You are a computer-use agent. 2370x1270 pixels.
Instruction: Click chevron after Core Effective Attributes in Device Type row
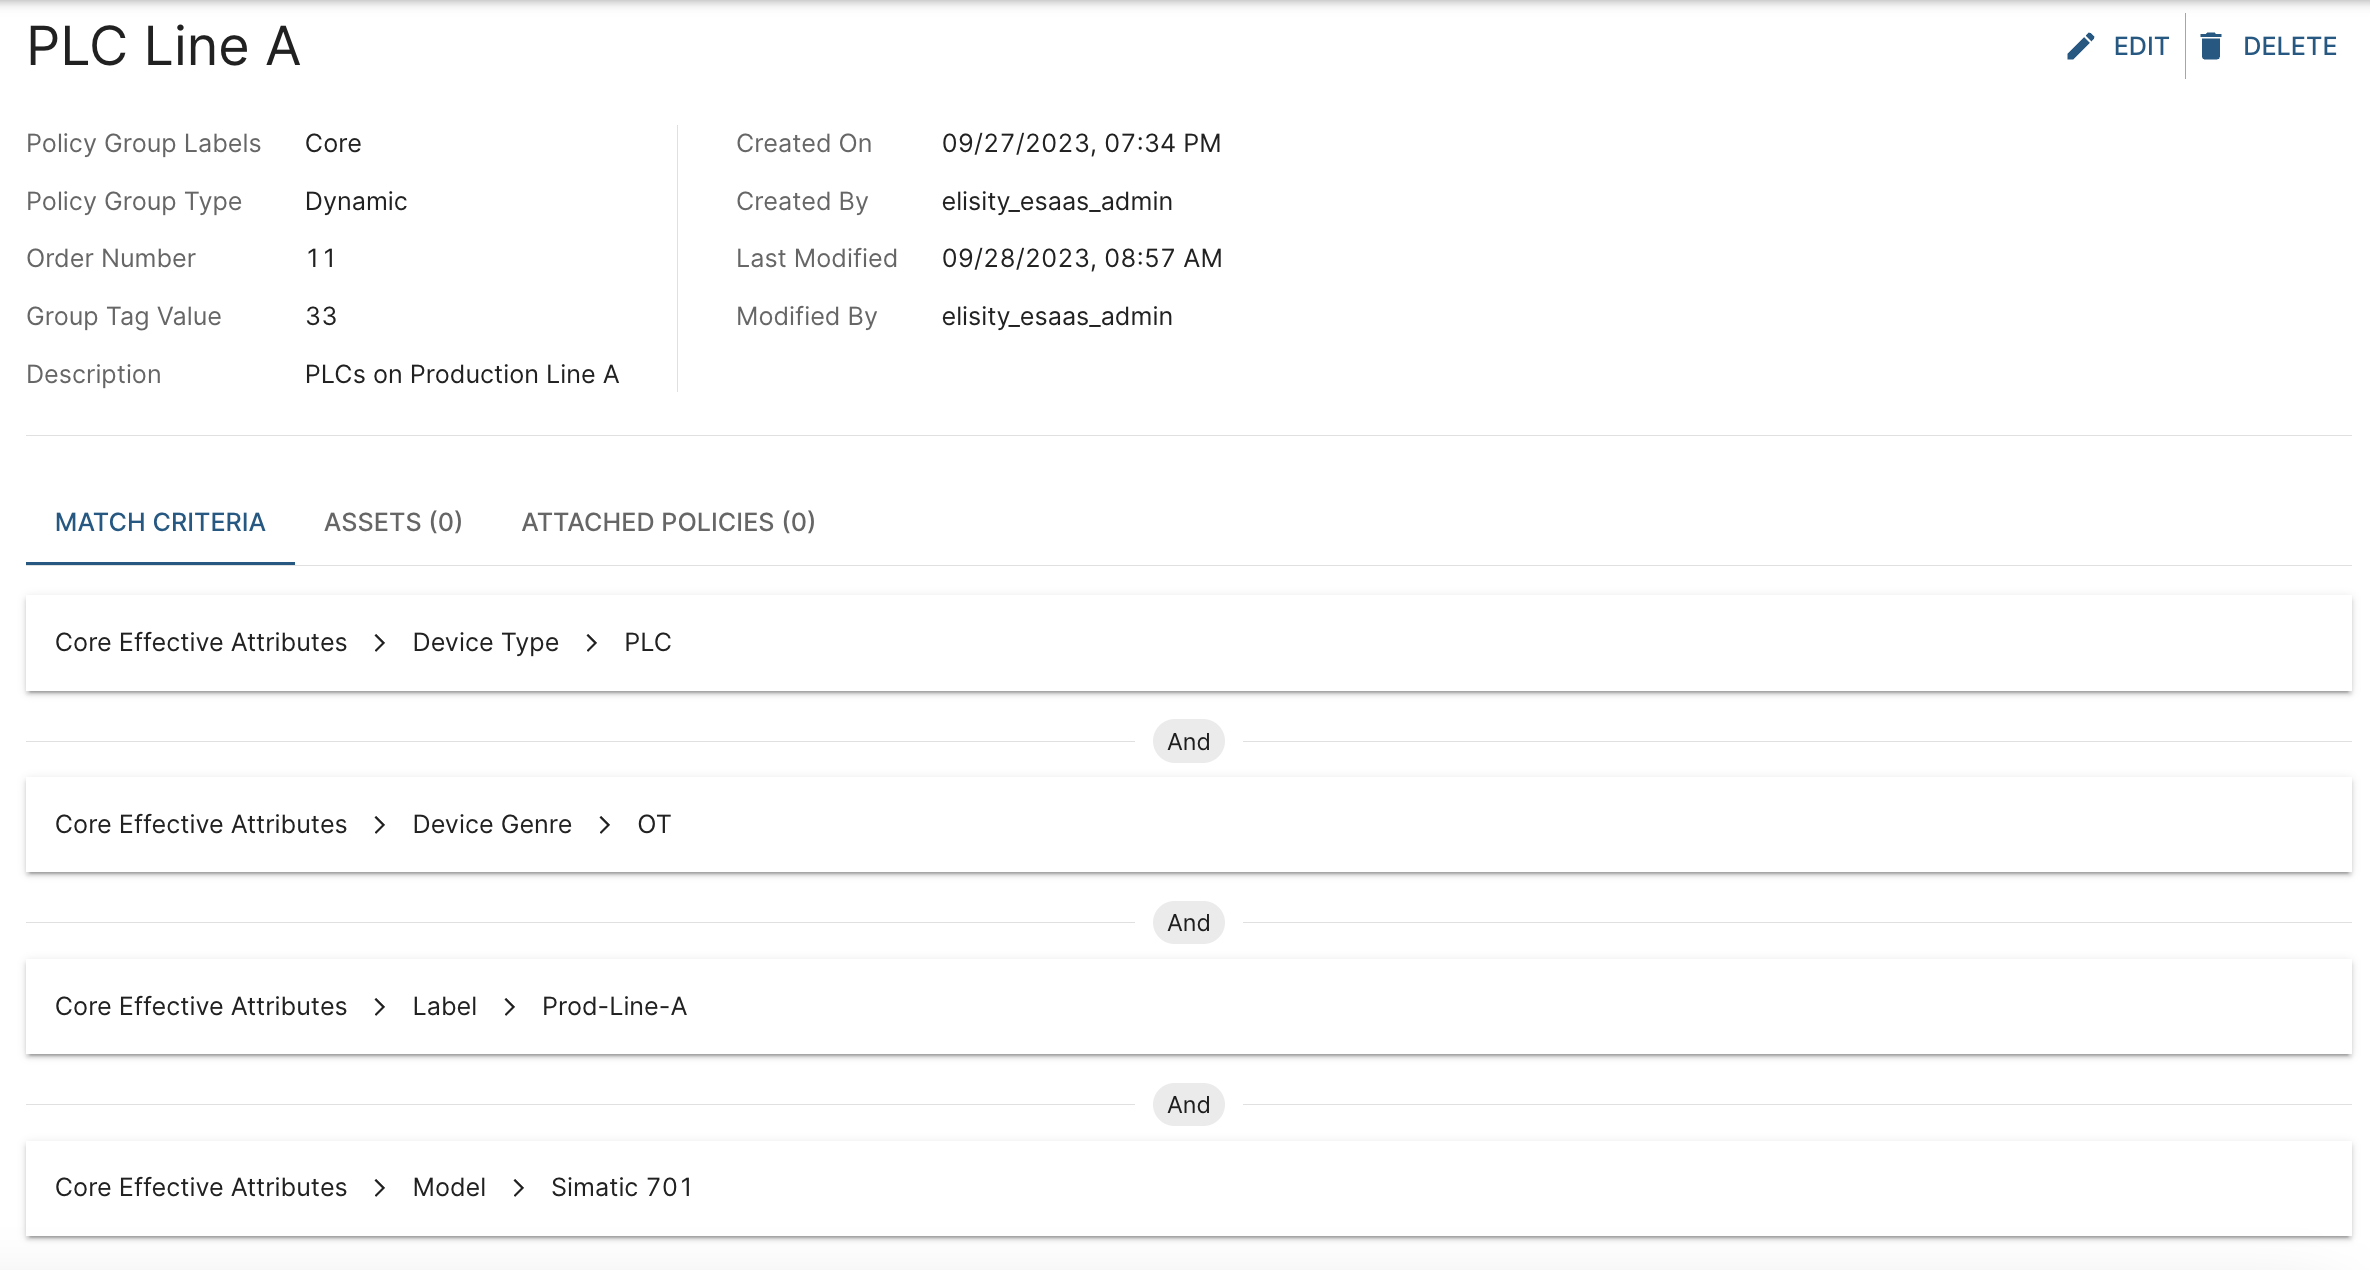[380, 643]
